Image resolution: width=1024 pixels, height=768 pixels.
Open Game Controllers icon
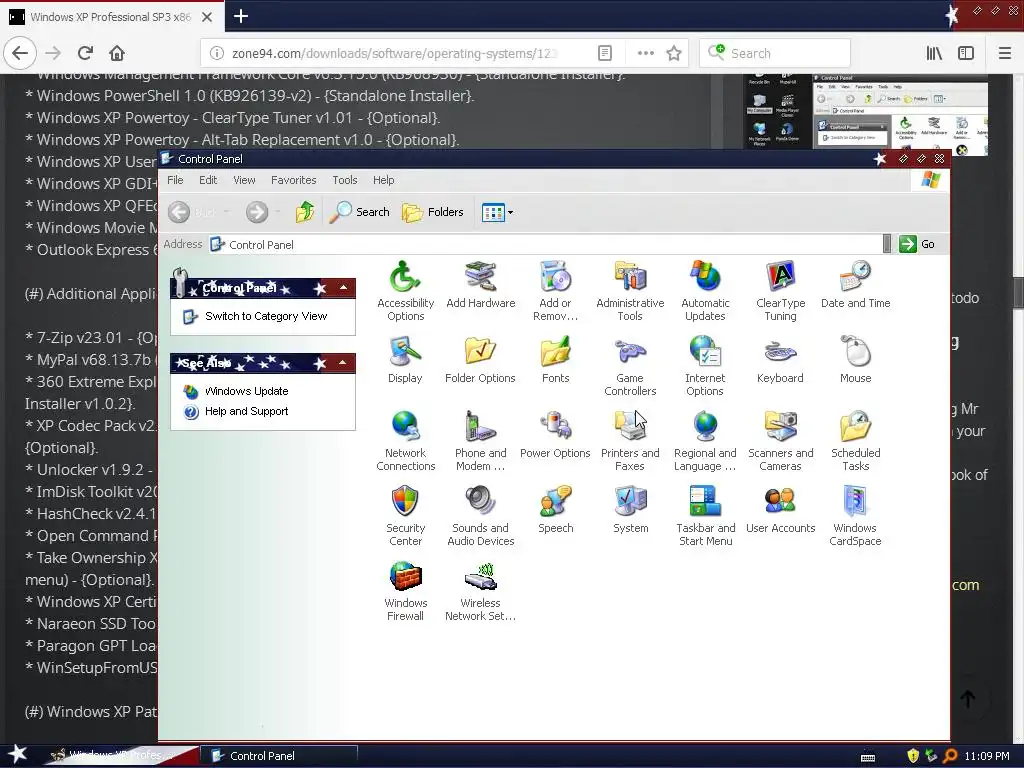click(x=630, y=366)
